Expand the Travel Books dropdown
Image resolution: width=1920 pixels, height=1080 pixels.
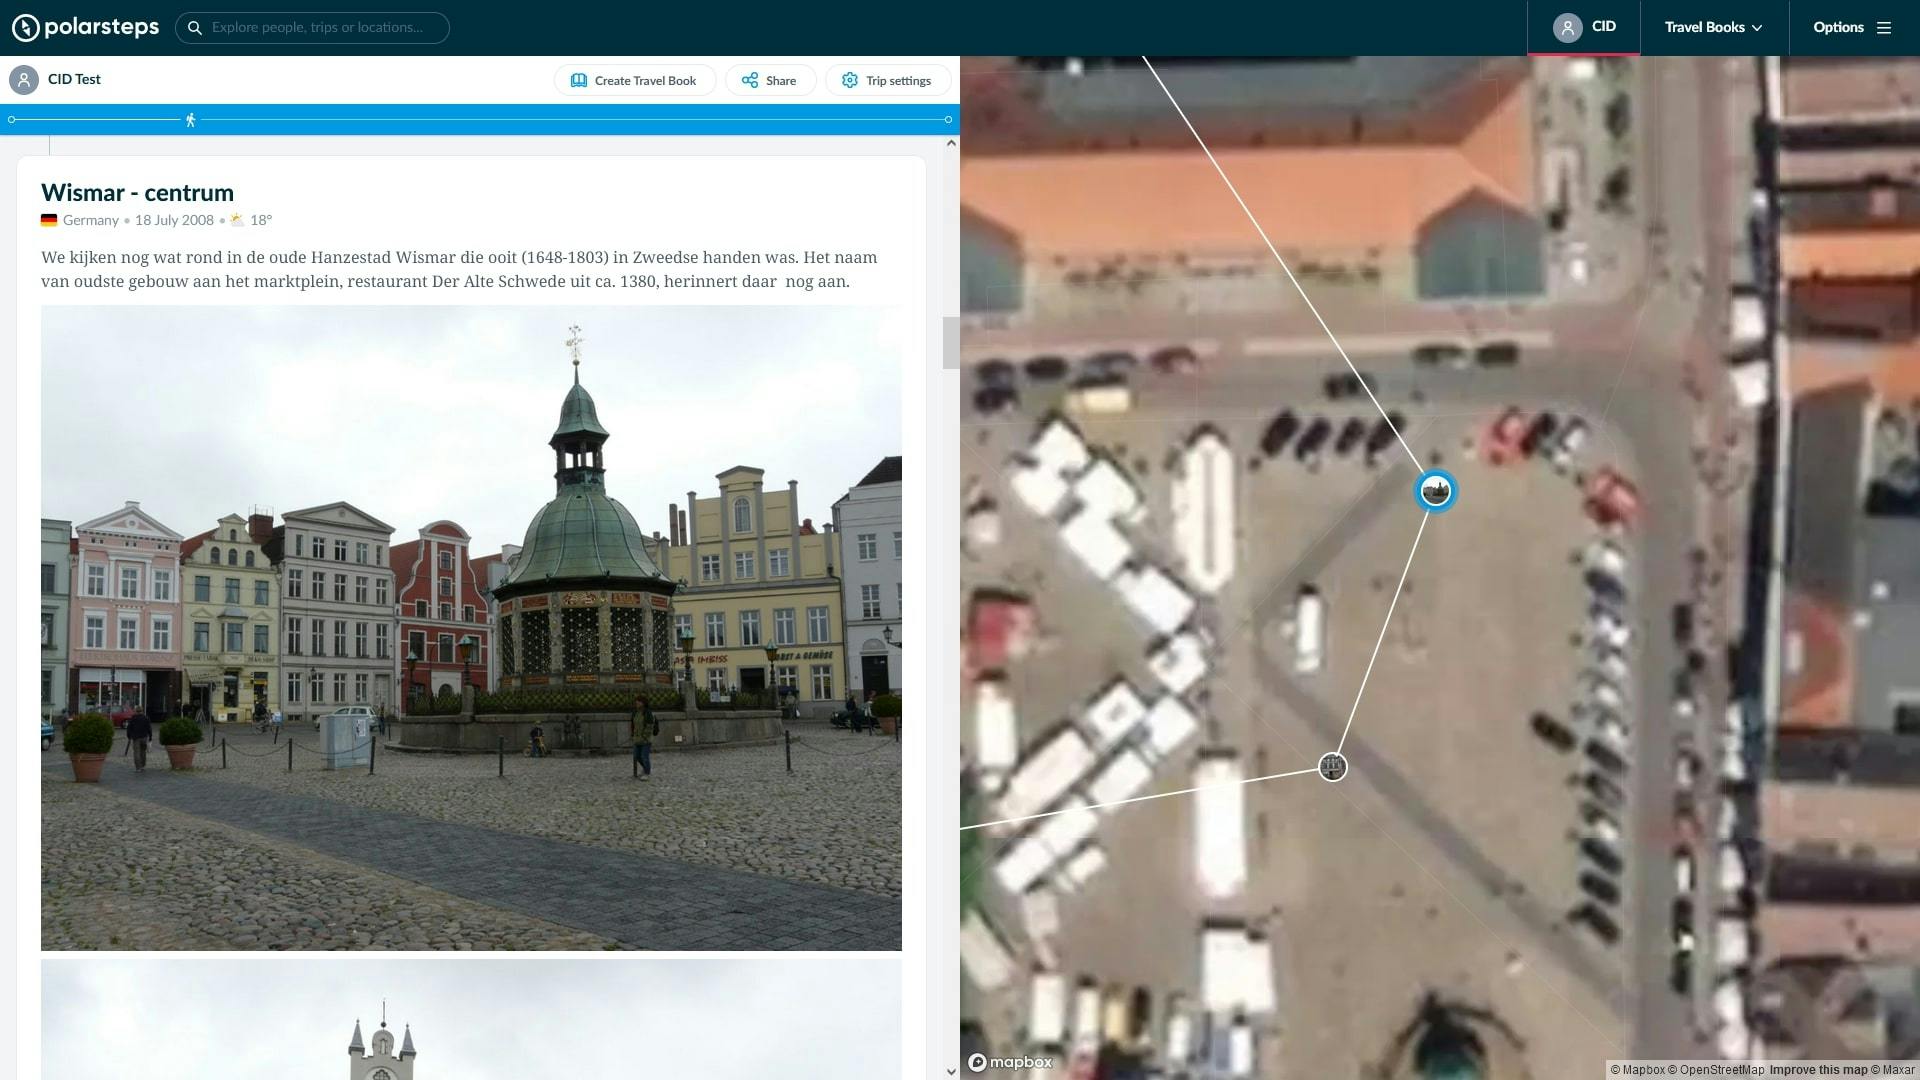[1713, 27]
